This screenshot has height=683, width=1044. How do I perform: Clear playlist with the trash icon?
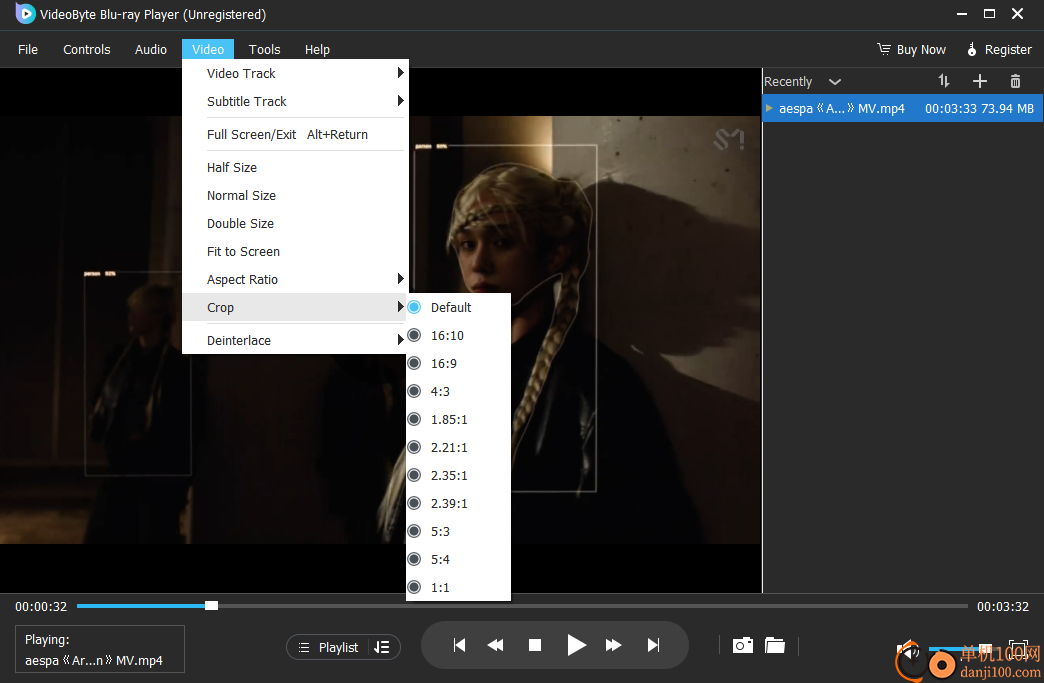coord(1015,81)
